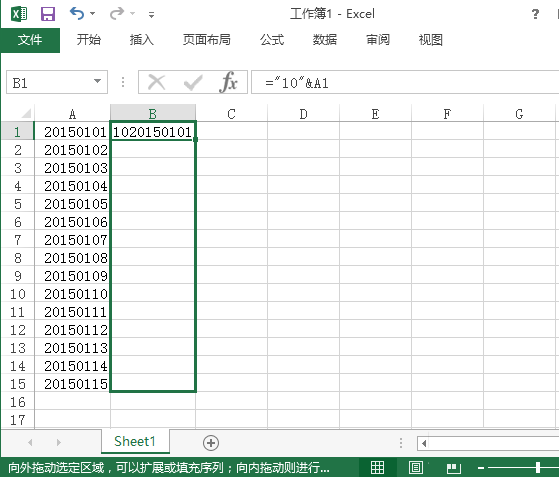Viewport: 559px width, 477px height.
Task: Expand the Name Box dropdown
Action: [97, 81]
